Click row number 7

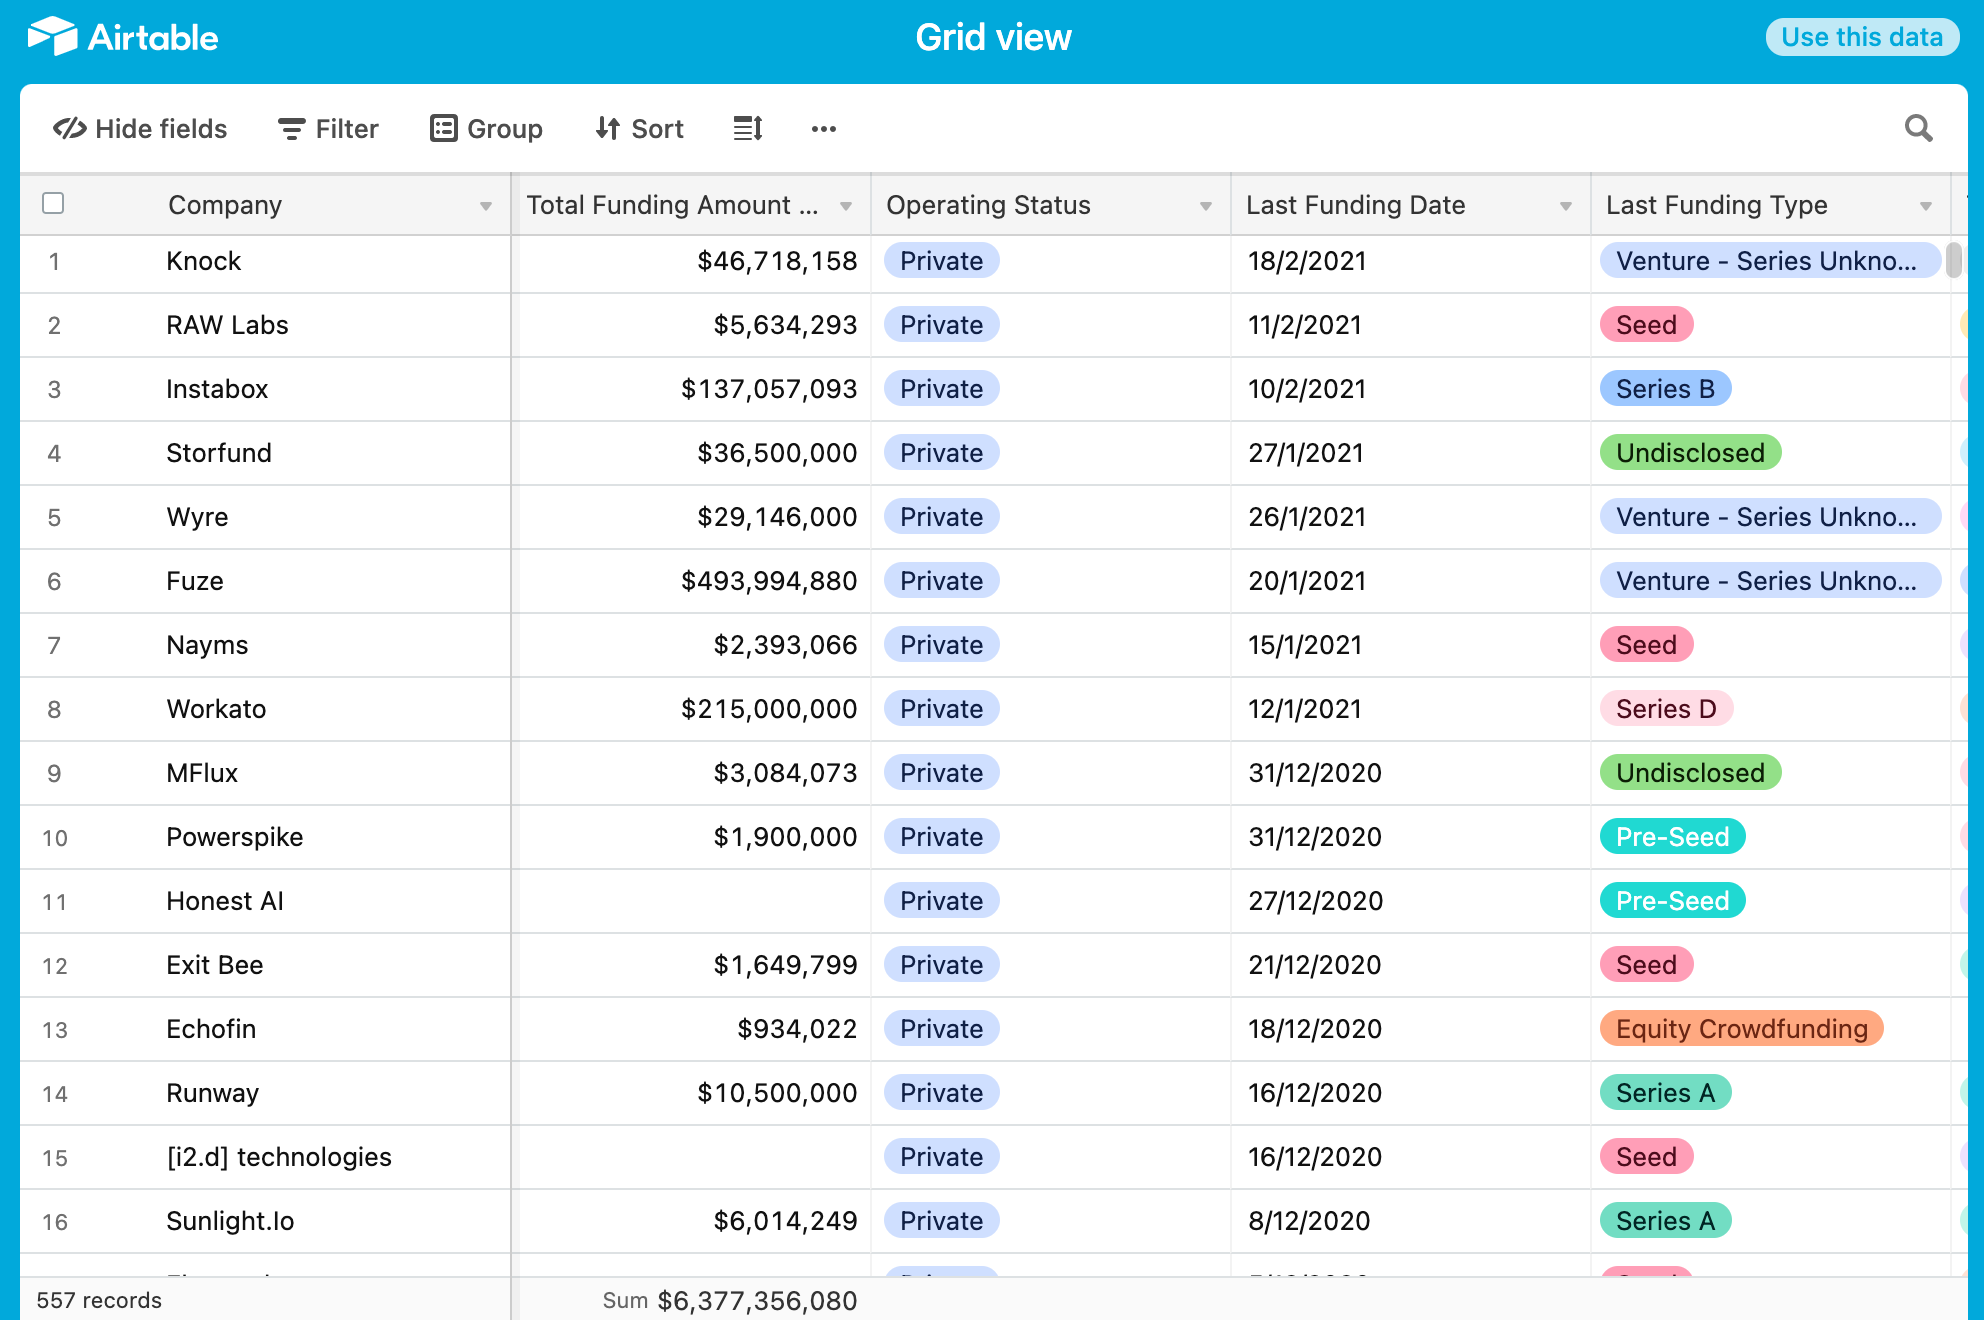54,645
